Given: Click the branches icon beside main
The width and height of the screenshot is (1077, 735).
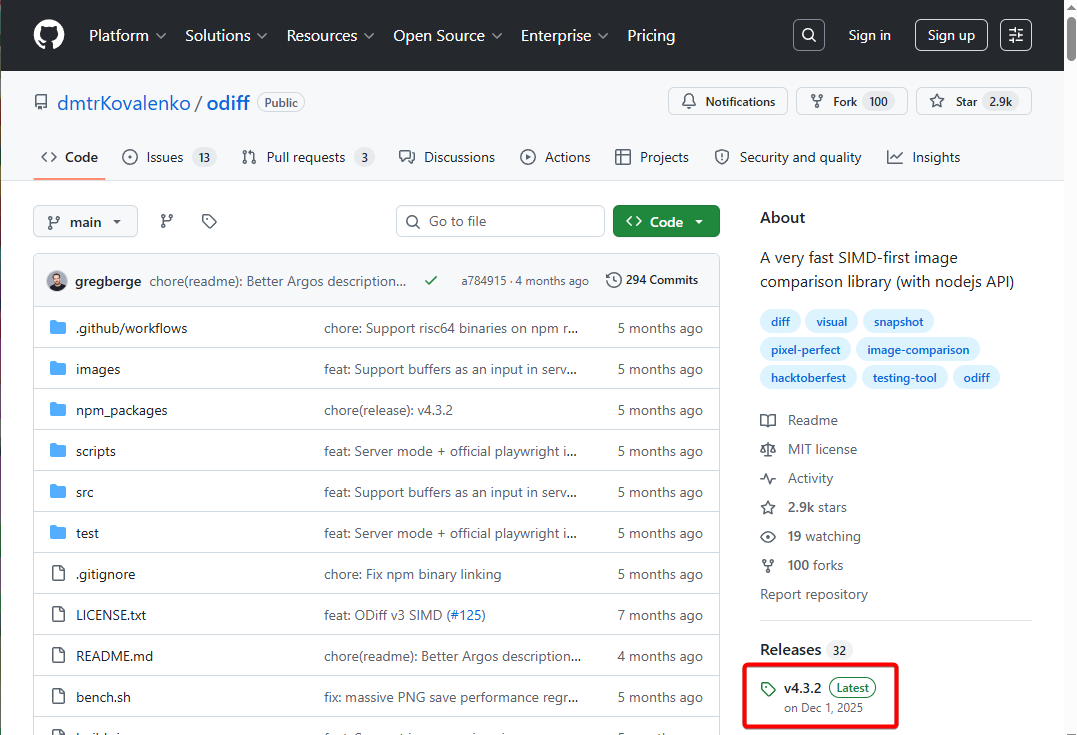Looking at the screenshot, I should pyautogui.click(x=167, y=221).
